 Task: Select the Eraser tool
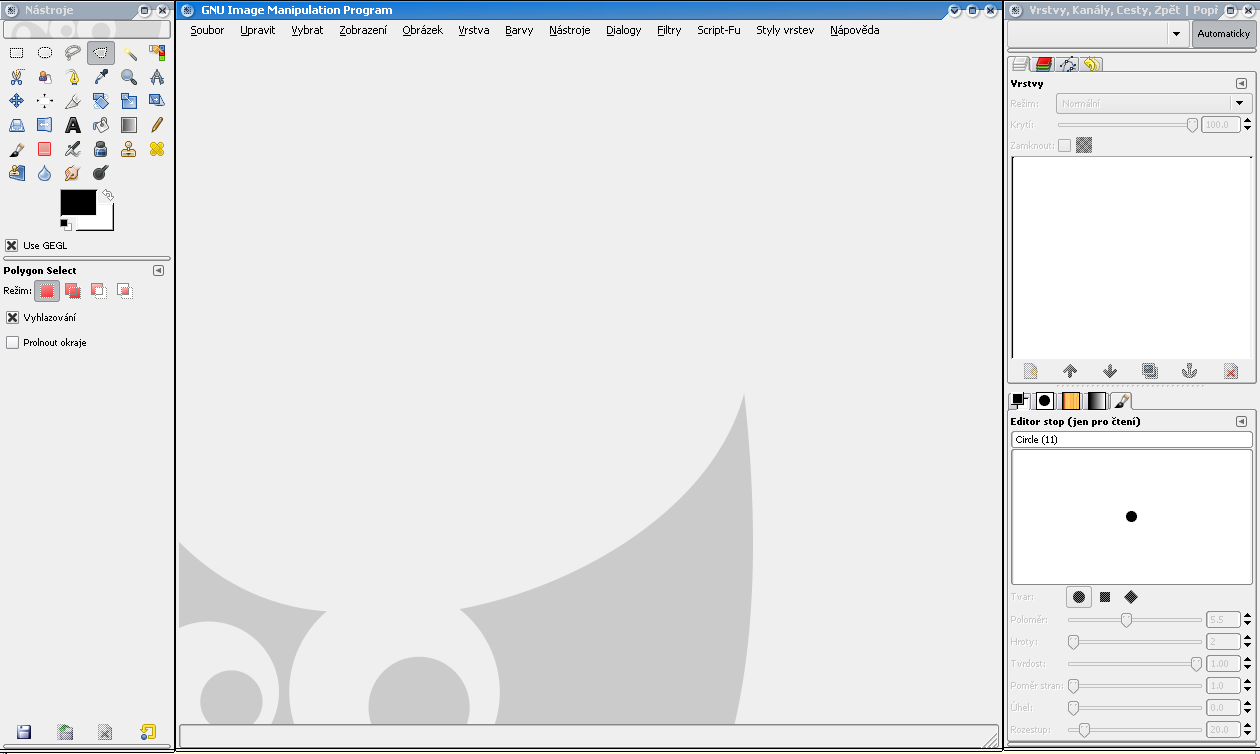click(x=45, y=149)
